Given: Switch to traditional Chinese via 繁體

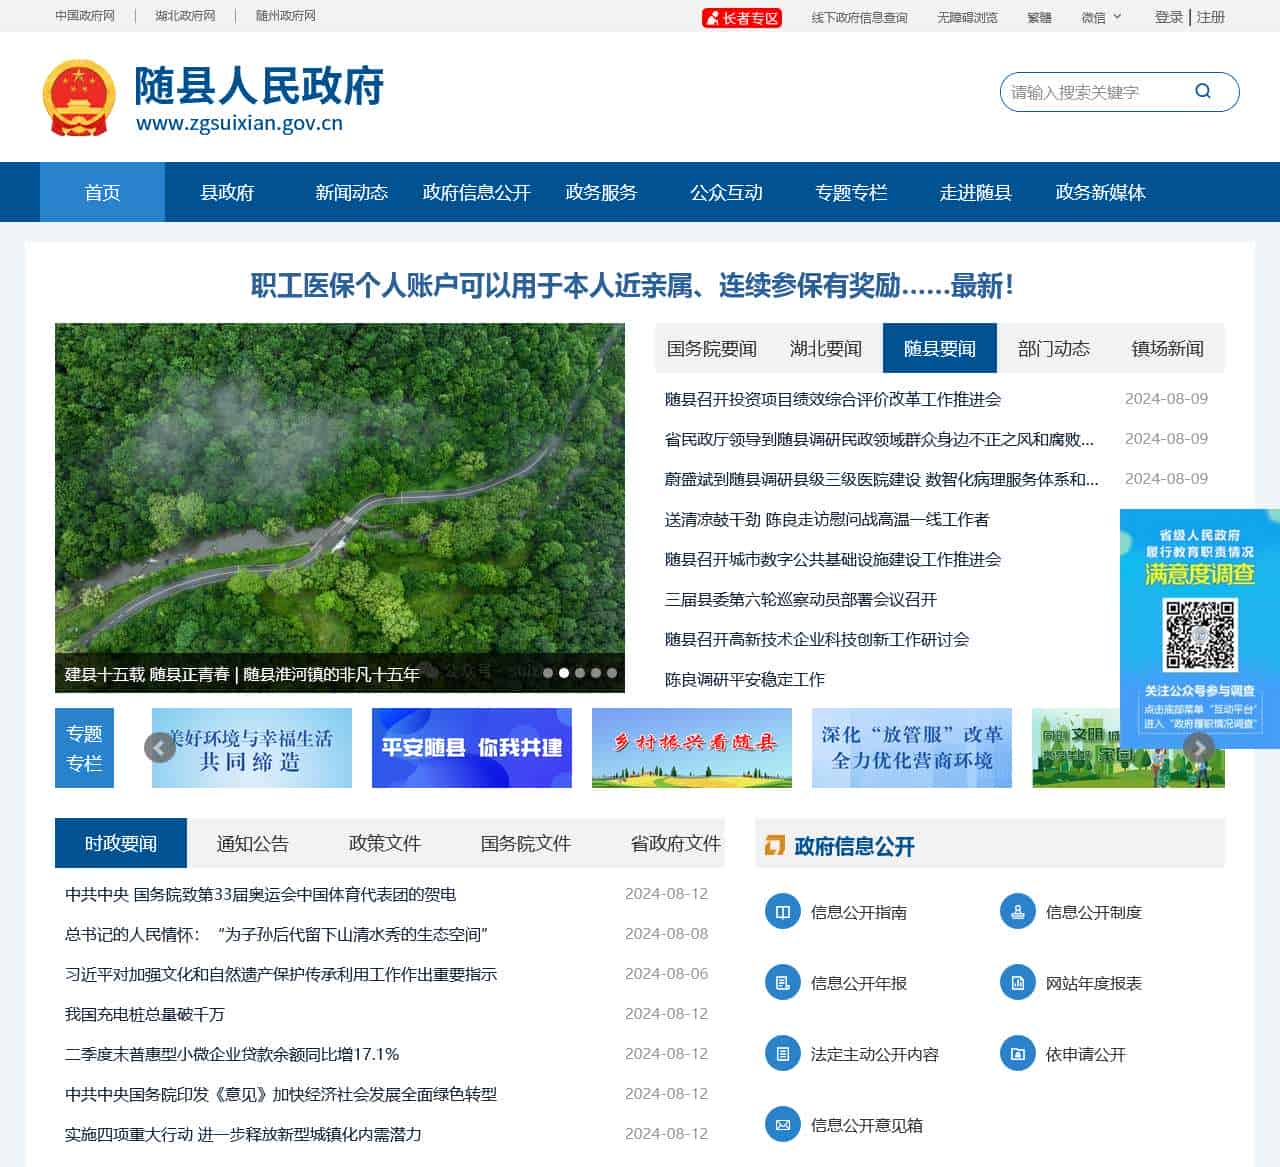Looking at the screenshot, I should [1039, 17].
